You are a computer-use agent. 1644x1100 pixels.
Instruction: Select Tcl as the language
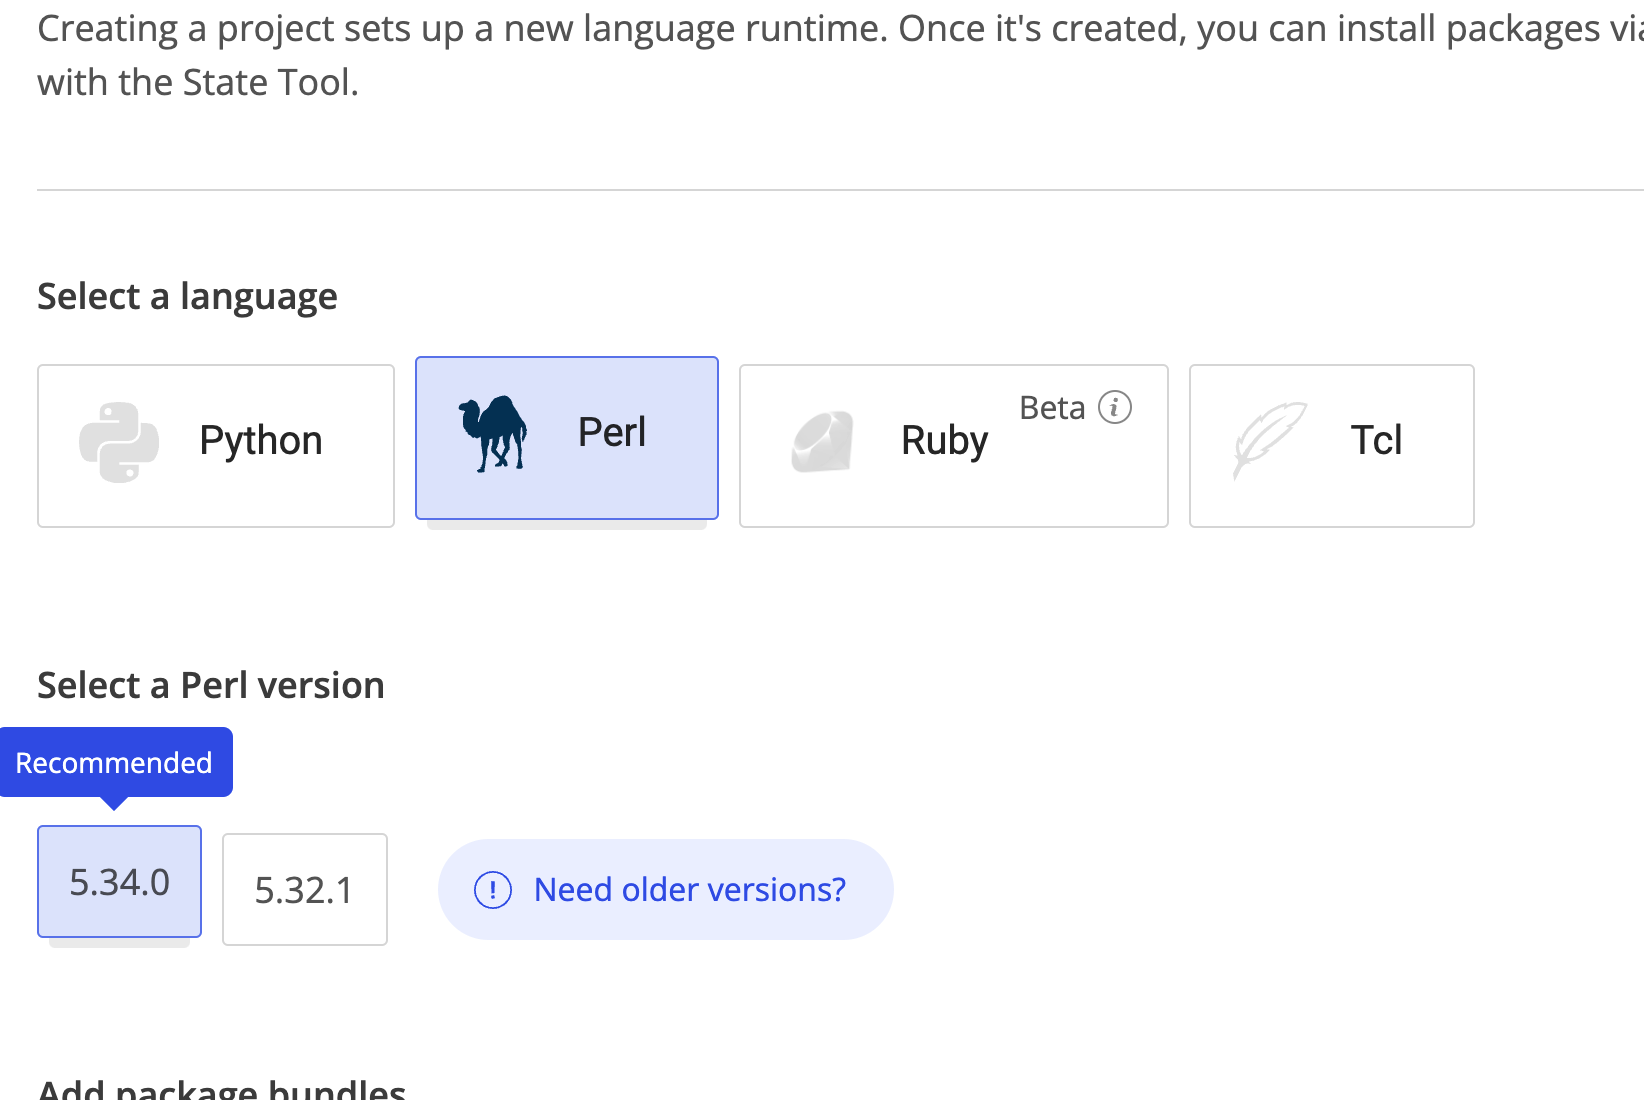[x=1331, y=445]
